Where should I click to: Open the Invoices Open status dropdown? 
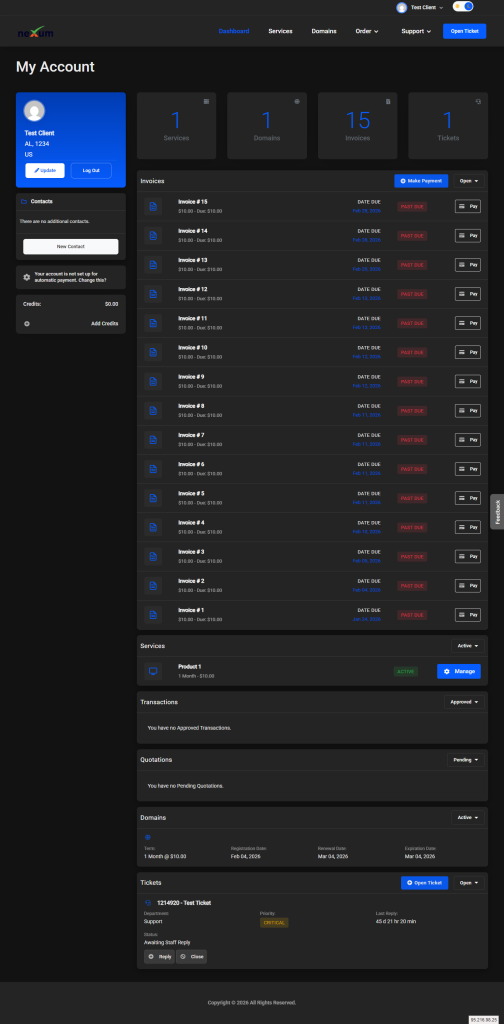coord(469,181)
